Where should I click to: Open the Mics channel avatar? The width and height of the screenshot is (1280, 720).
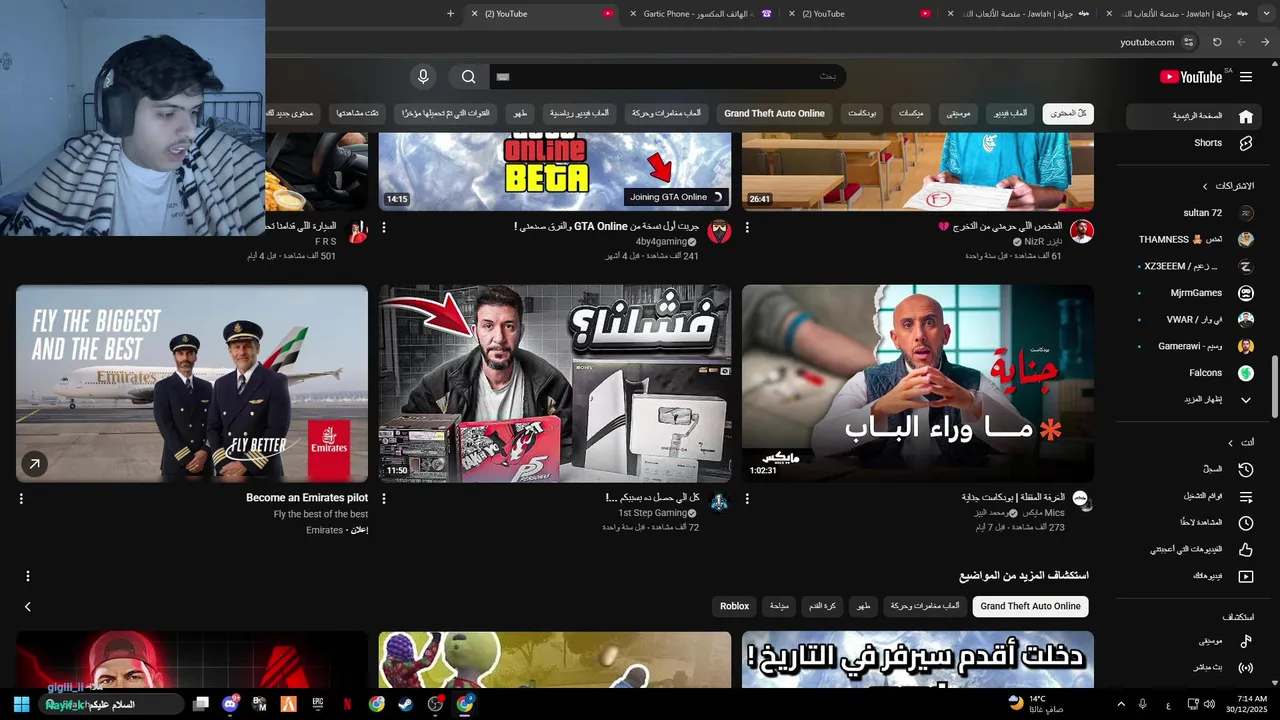(x=1081, y=500)
